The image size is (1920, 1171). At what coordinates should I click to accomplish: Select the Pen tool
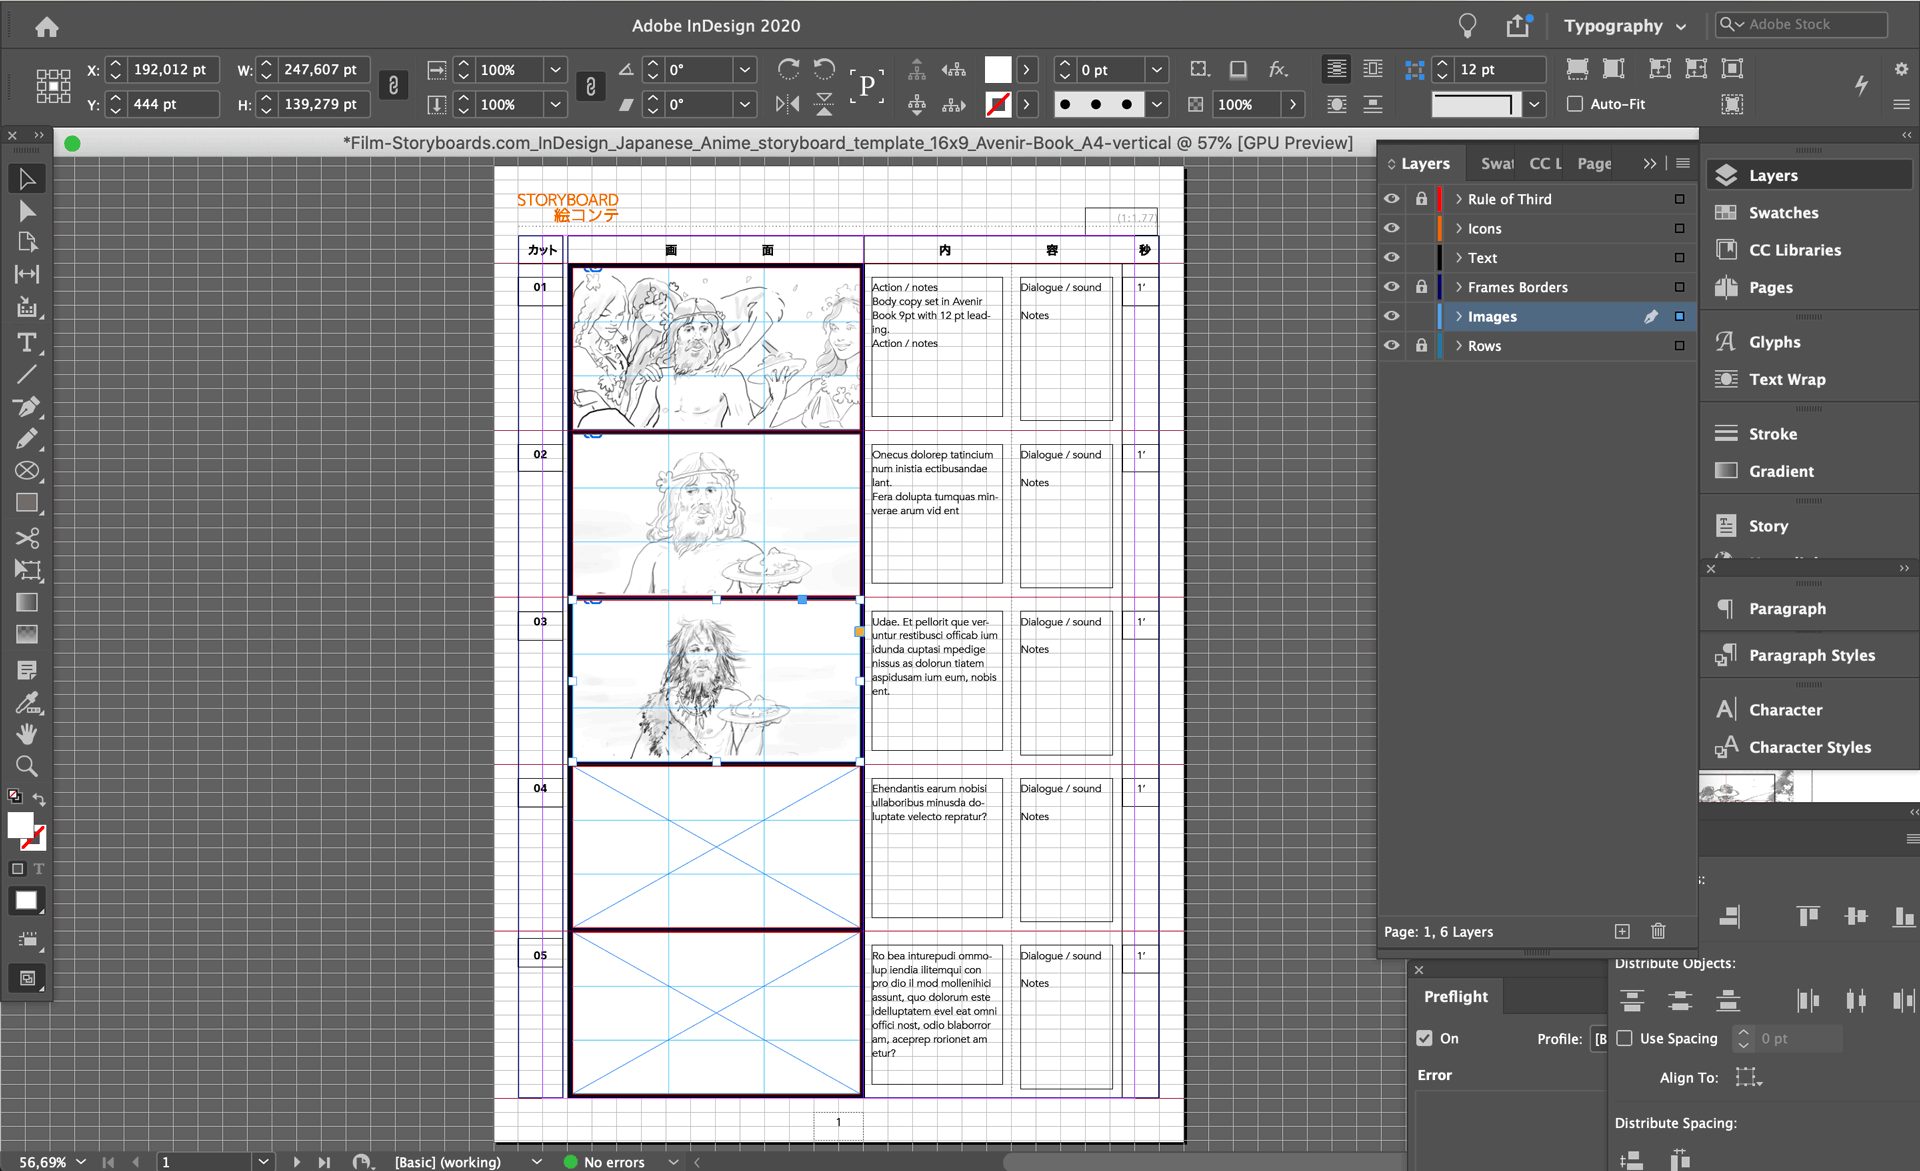pyautogui.click(x=25, y=409)
